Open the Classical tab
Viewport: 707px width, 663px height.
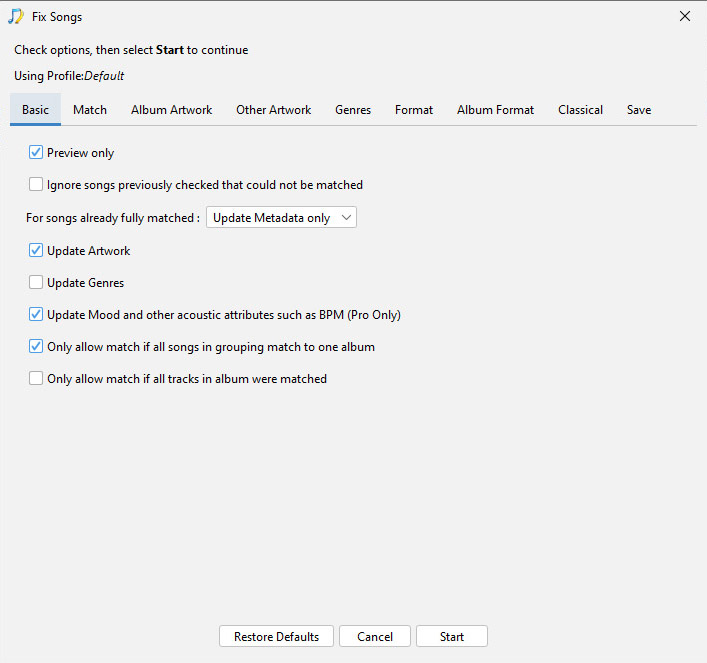tap(580, 110)
